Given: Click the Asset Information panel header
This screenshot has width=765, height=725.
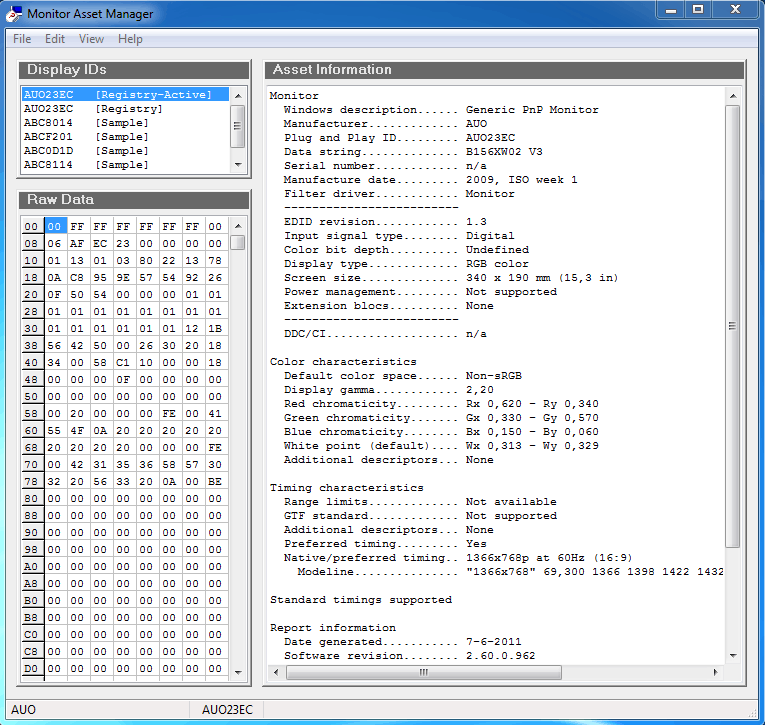Looking at the screenshot, I should [x=504, y=69].
